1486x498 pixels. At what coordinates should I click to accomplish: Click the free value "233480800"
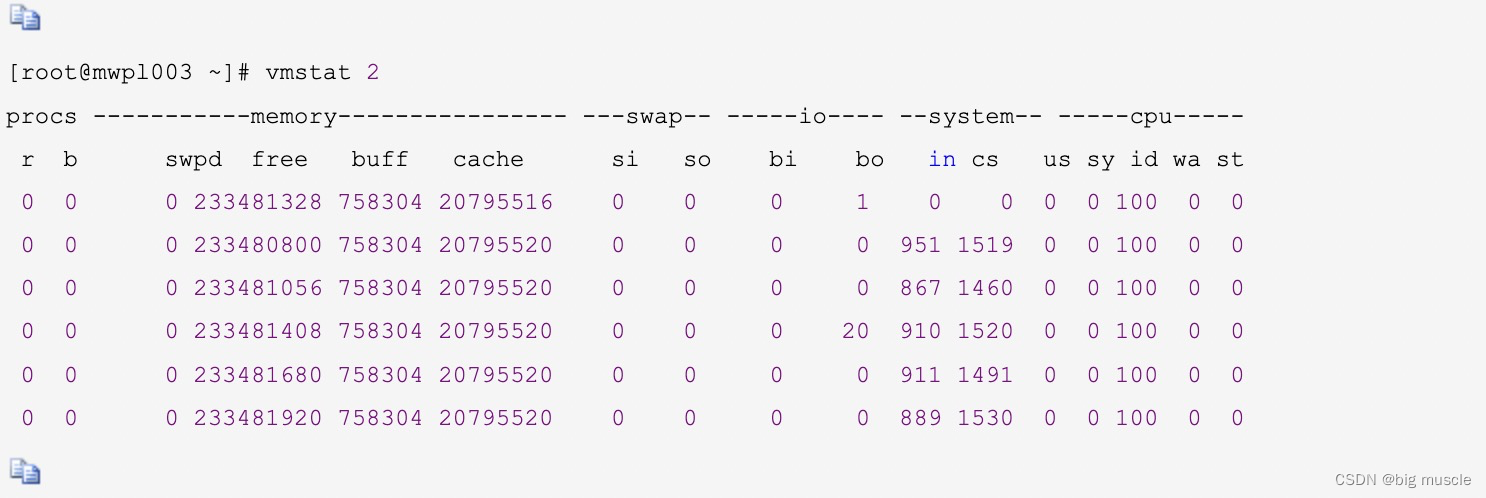(x=258, y=245)
